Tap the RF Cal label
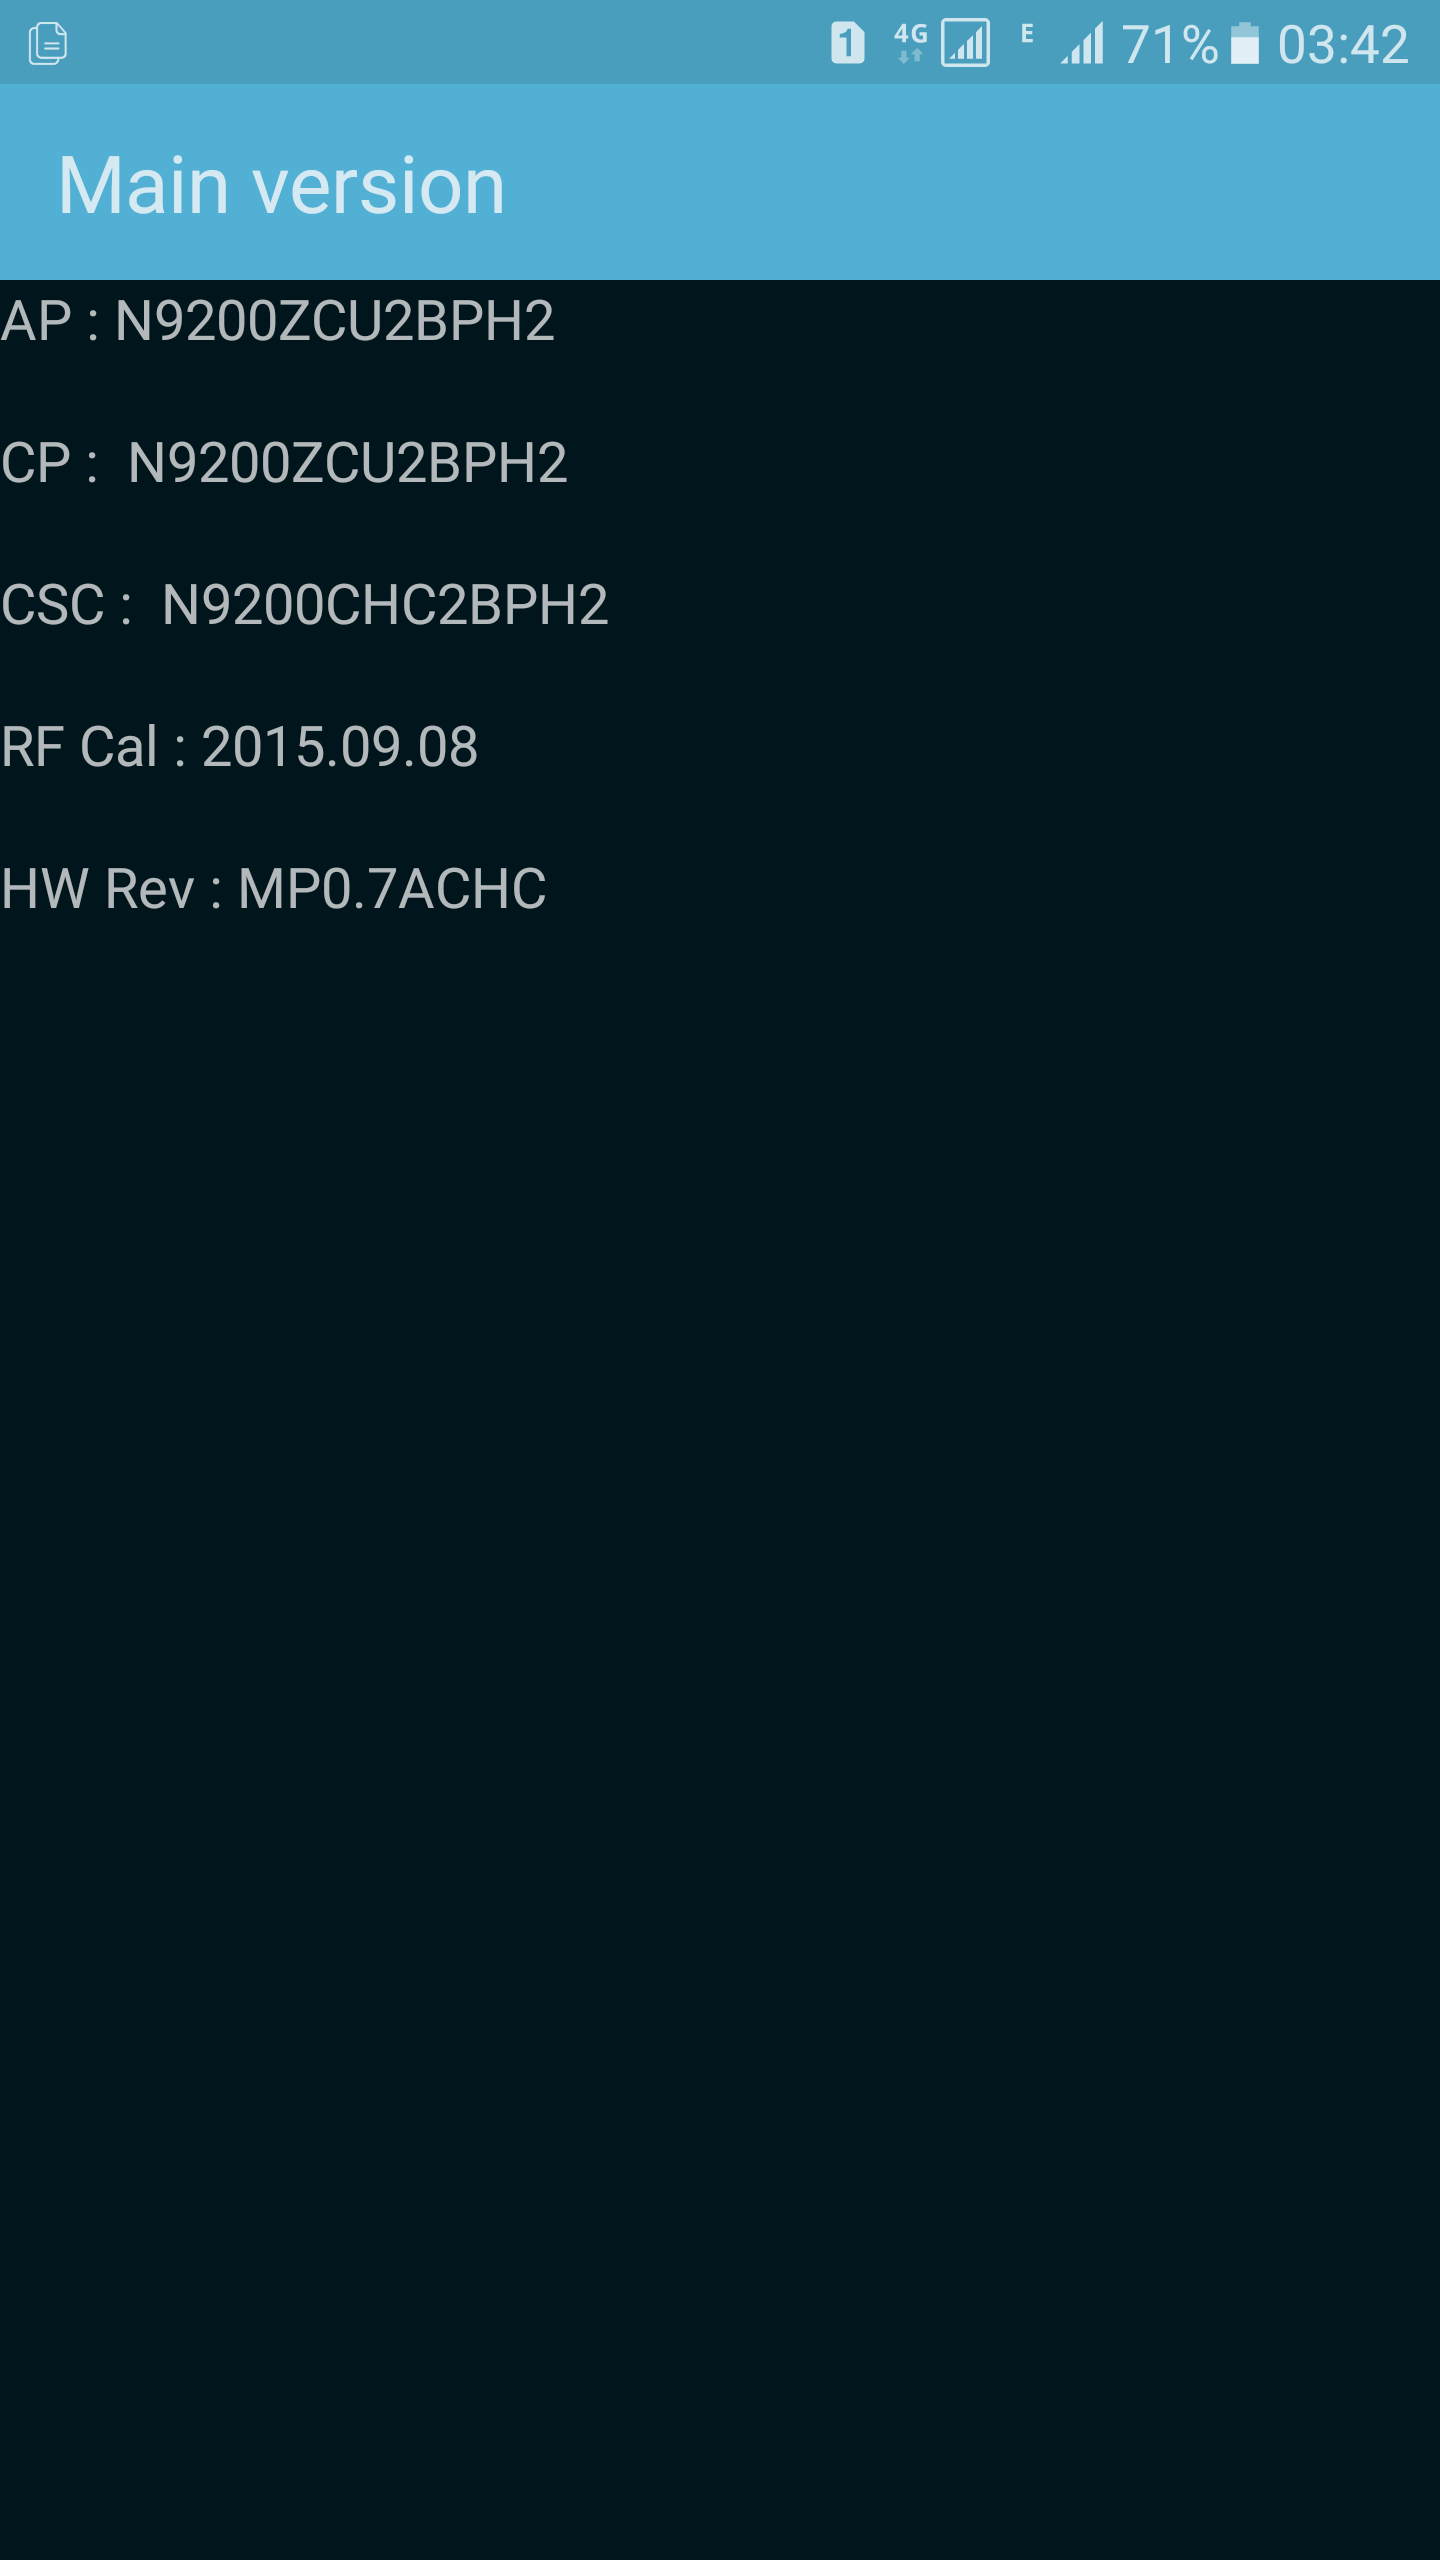 coord(80,747)
